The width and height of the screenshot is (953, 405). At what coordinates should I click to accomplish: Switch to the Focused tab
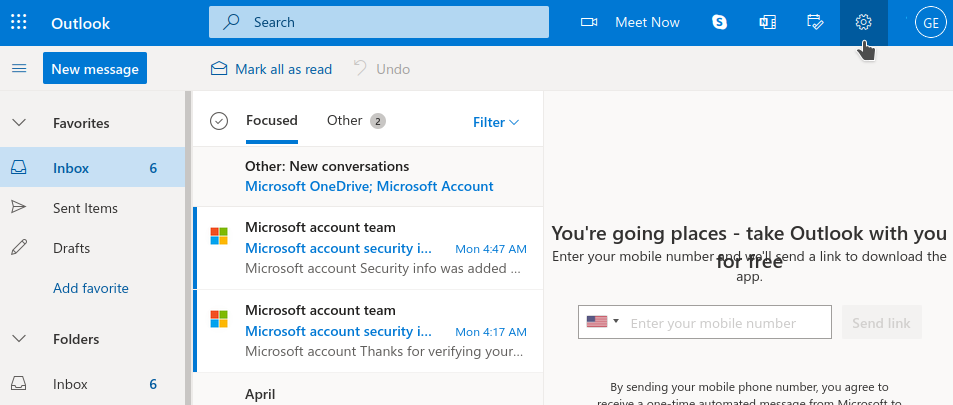point(272,120)
